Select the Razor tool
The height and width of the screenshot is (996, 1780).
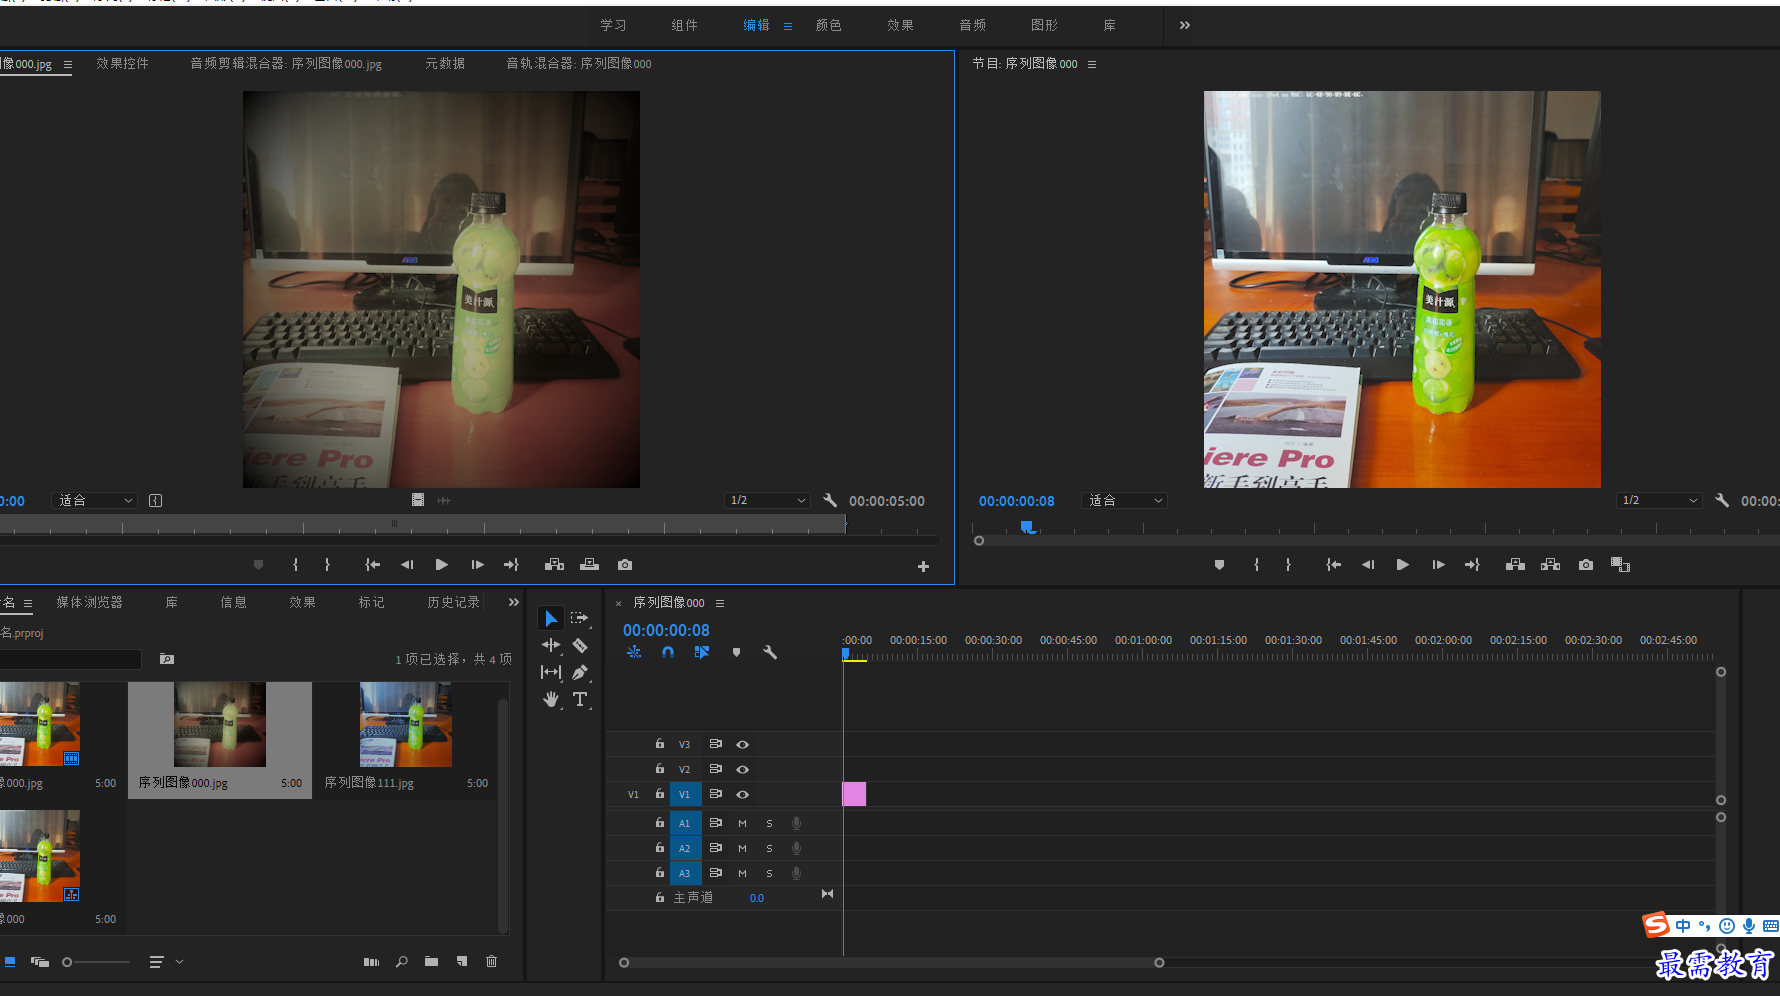point(579,645)
